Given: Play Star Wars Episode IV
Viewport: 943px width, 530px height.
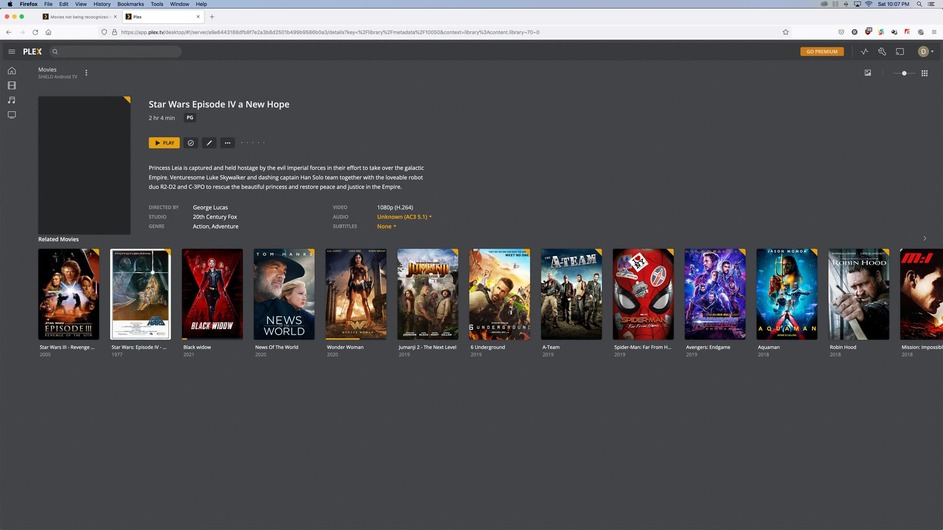Looking at the screenshot, I should point(164,143).
